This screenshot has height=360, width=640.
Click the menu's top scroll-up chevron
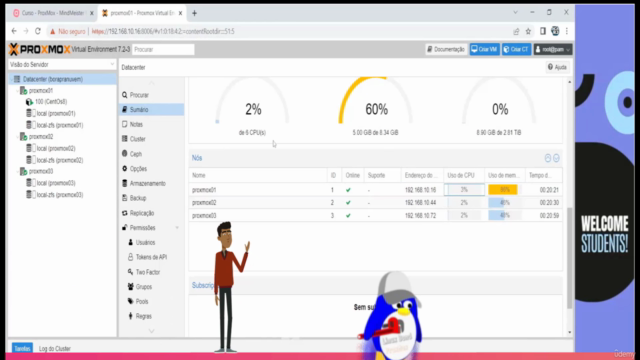click(x=151, y=83)
